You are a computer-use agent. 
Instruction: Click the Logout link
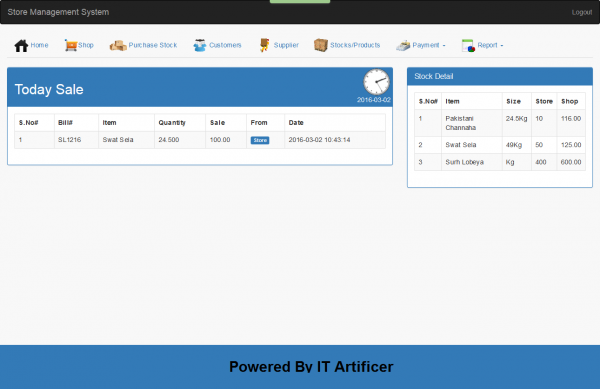(582, 12)
